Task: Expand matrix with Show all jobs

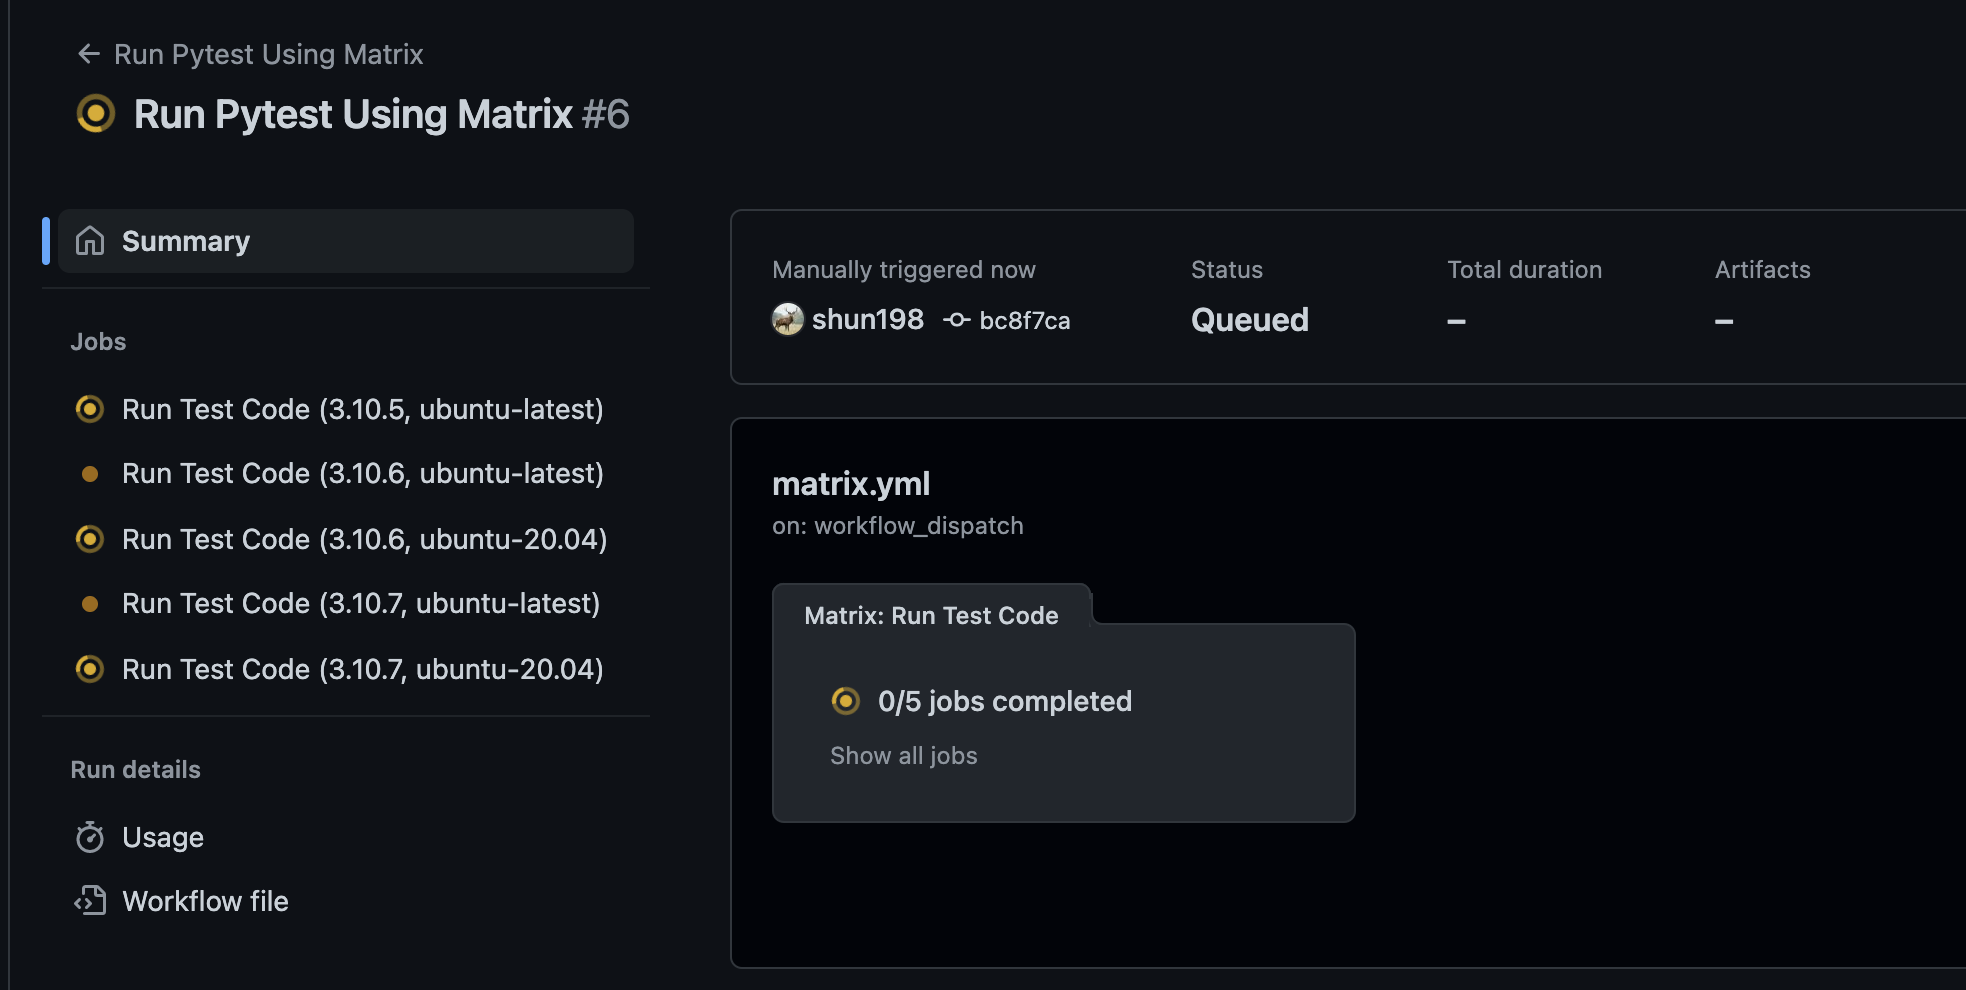Action: [903, 756]
